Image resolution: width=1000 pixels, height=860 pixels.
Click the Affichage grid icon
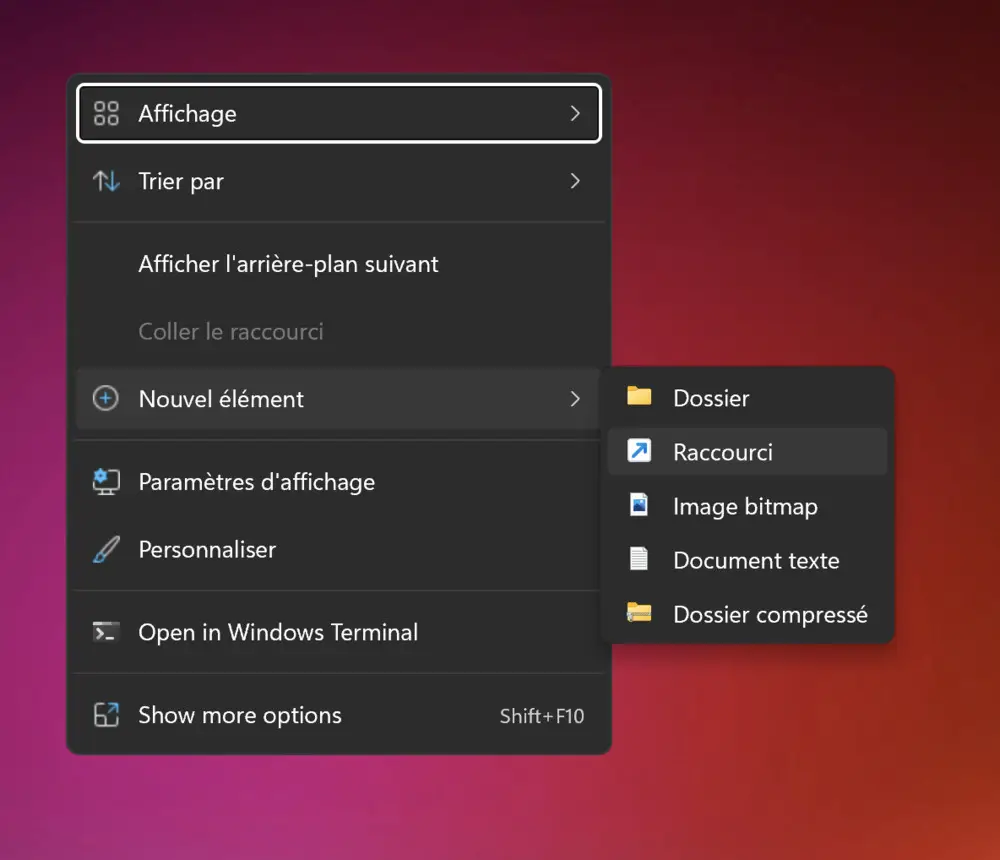coord(106,114)
